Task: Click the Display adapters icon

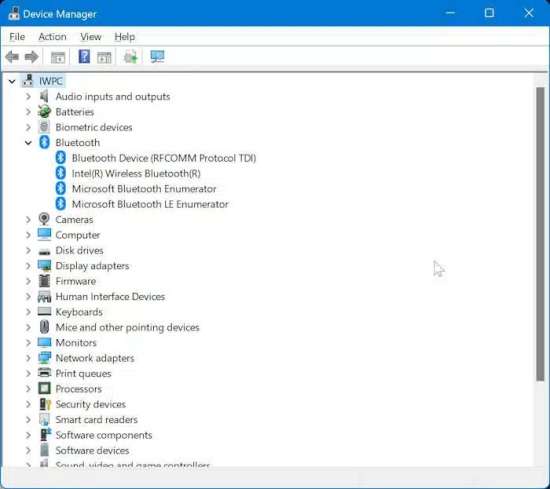Action: [44, 266]
